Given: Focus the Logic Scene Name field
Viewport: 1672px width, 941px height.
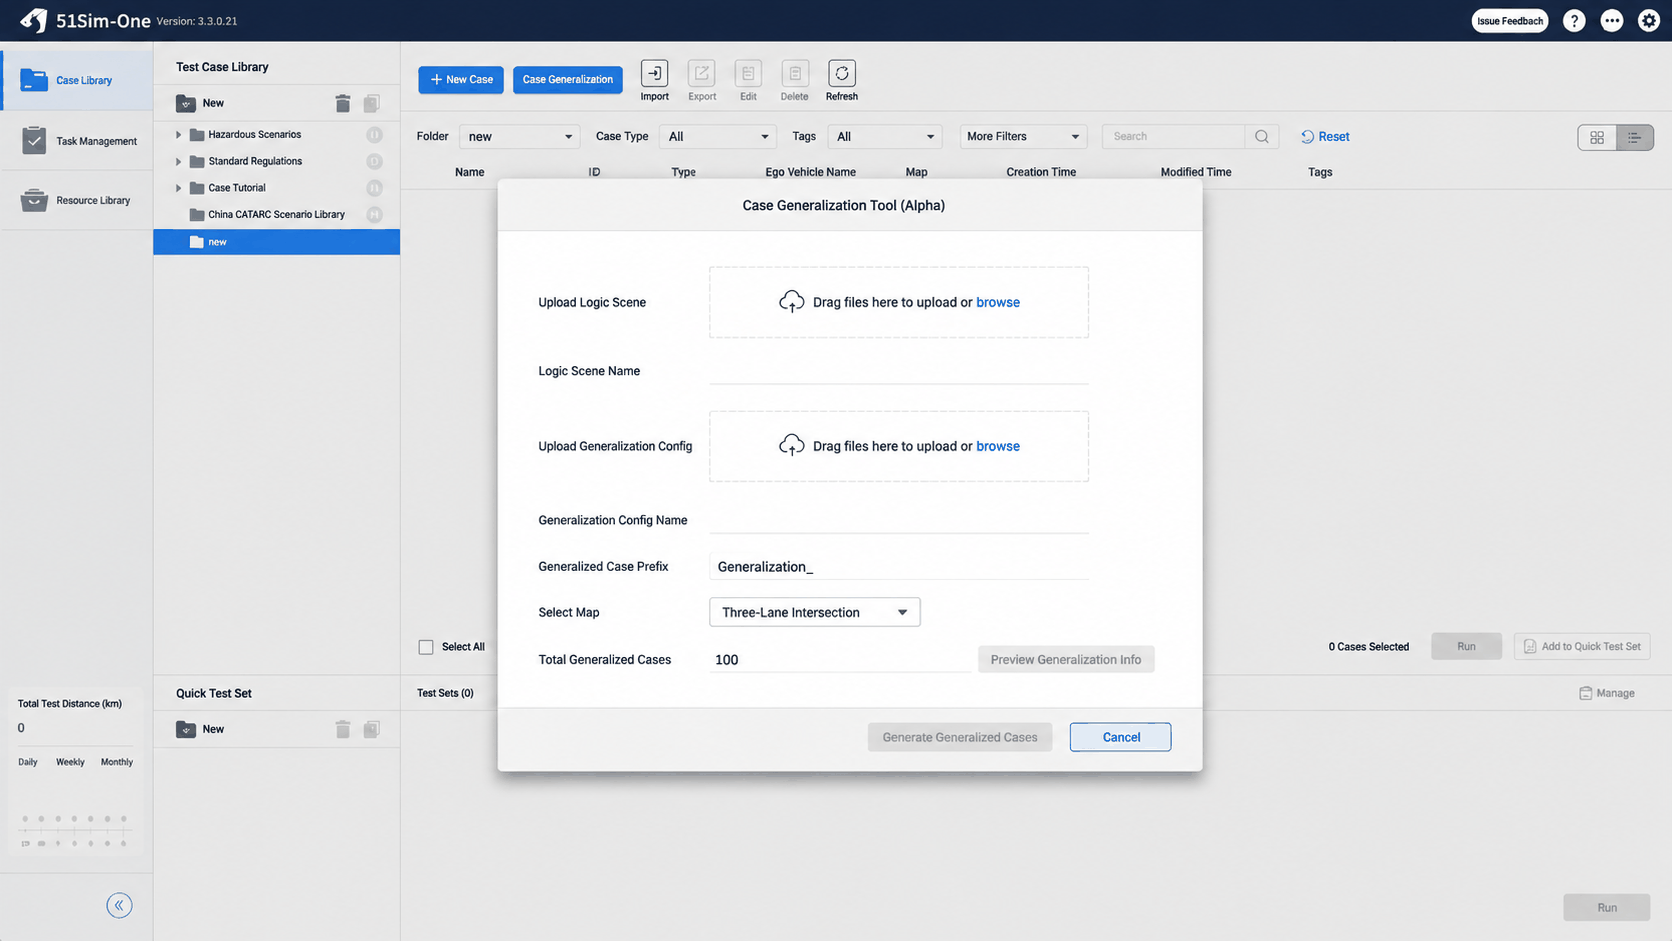Looking at the screenshot, I should (899, 370).
